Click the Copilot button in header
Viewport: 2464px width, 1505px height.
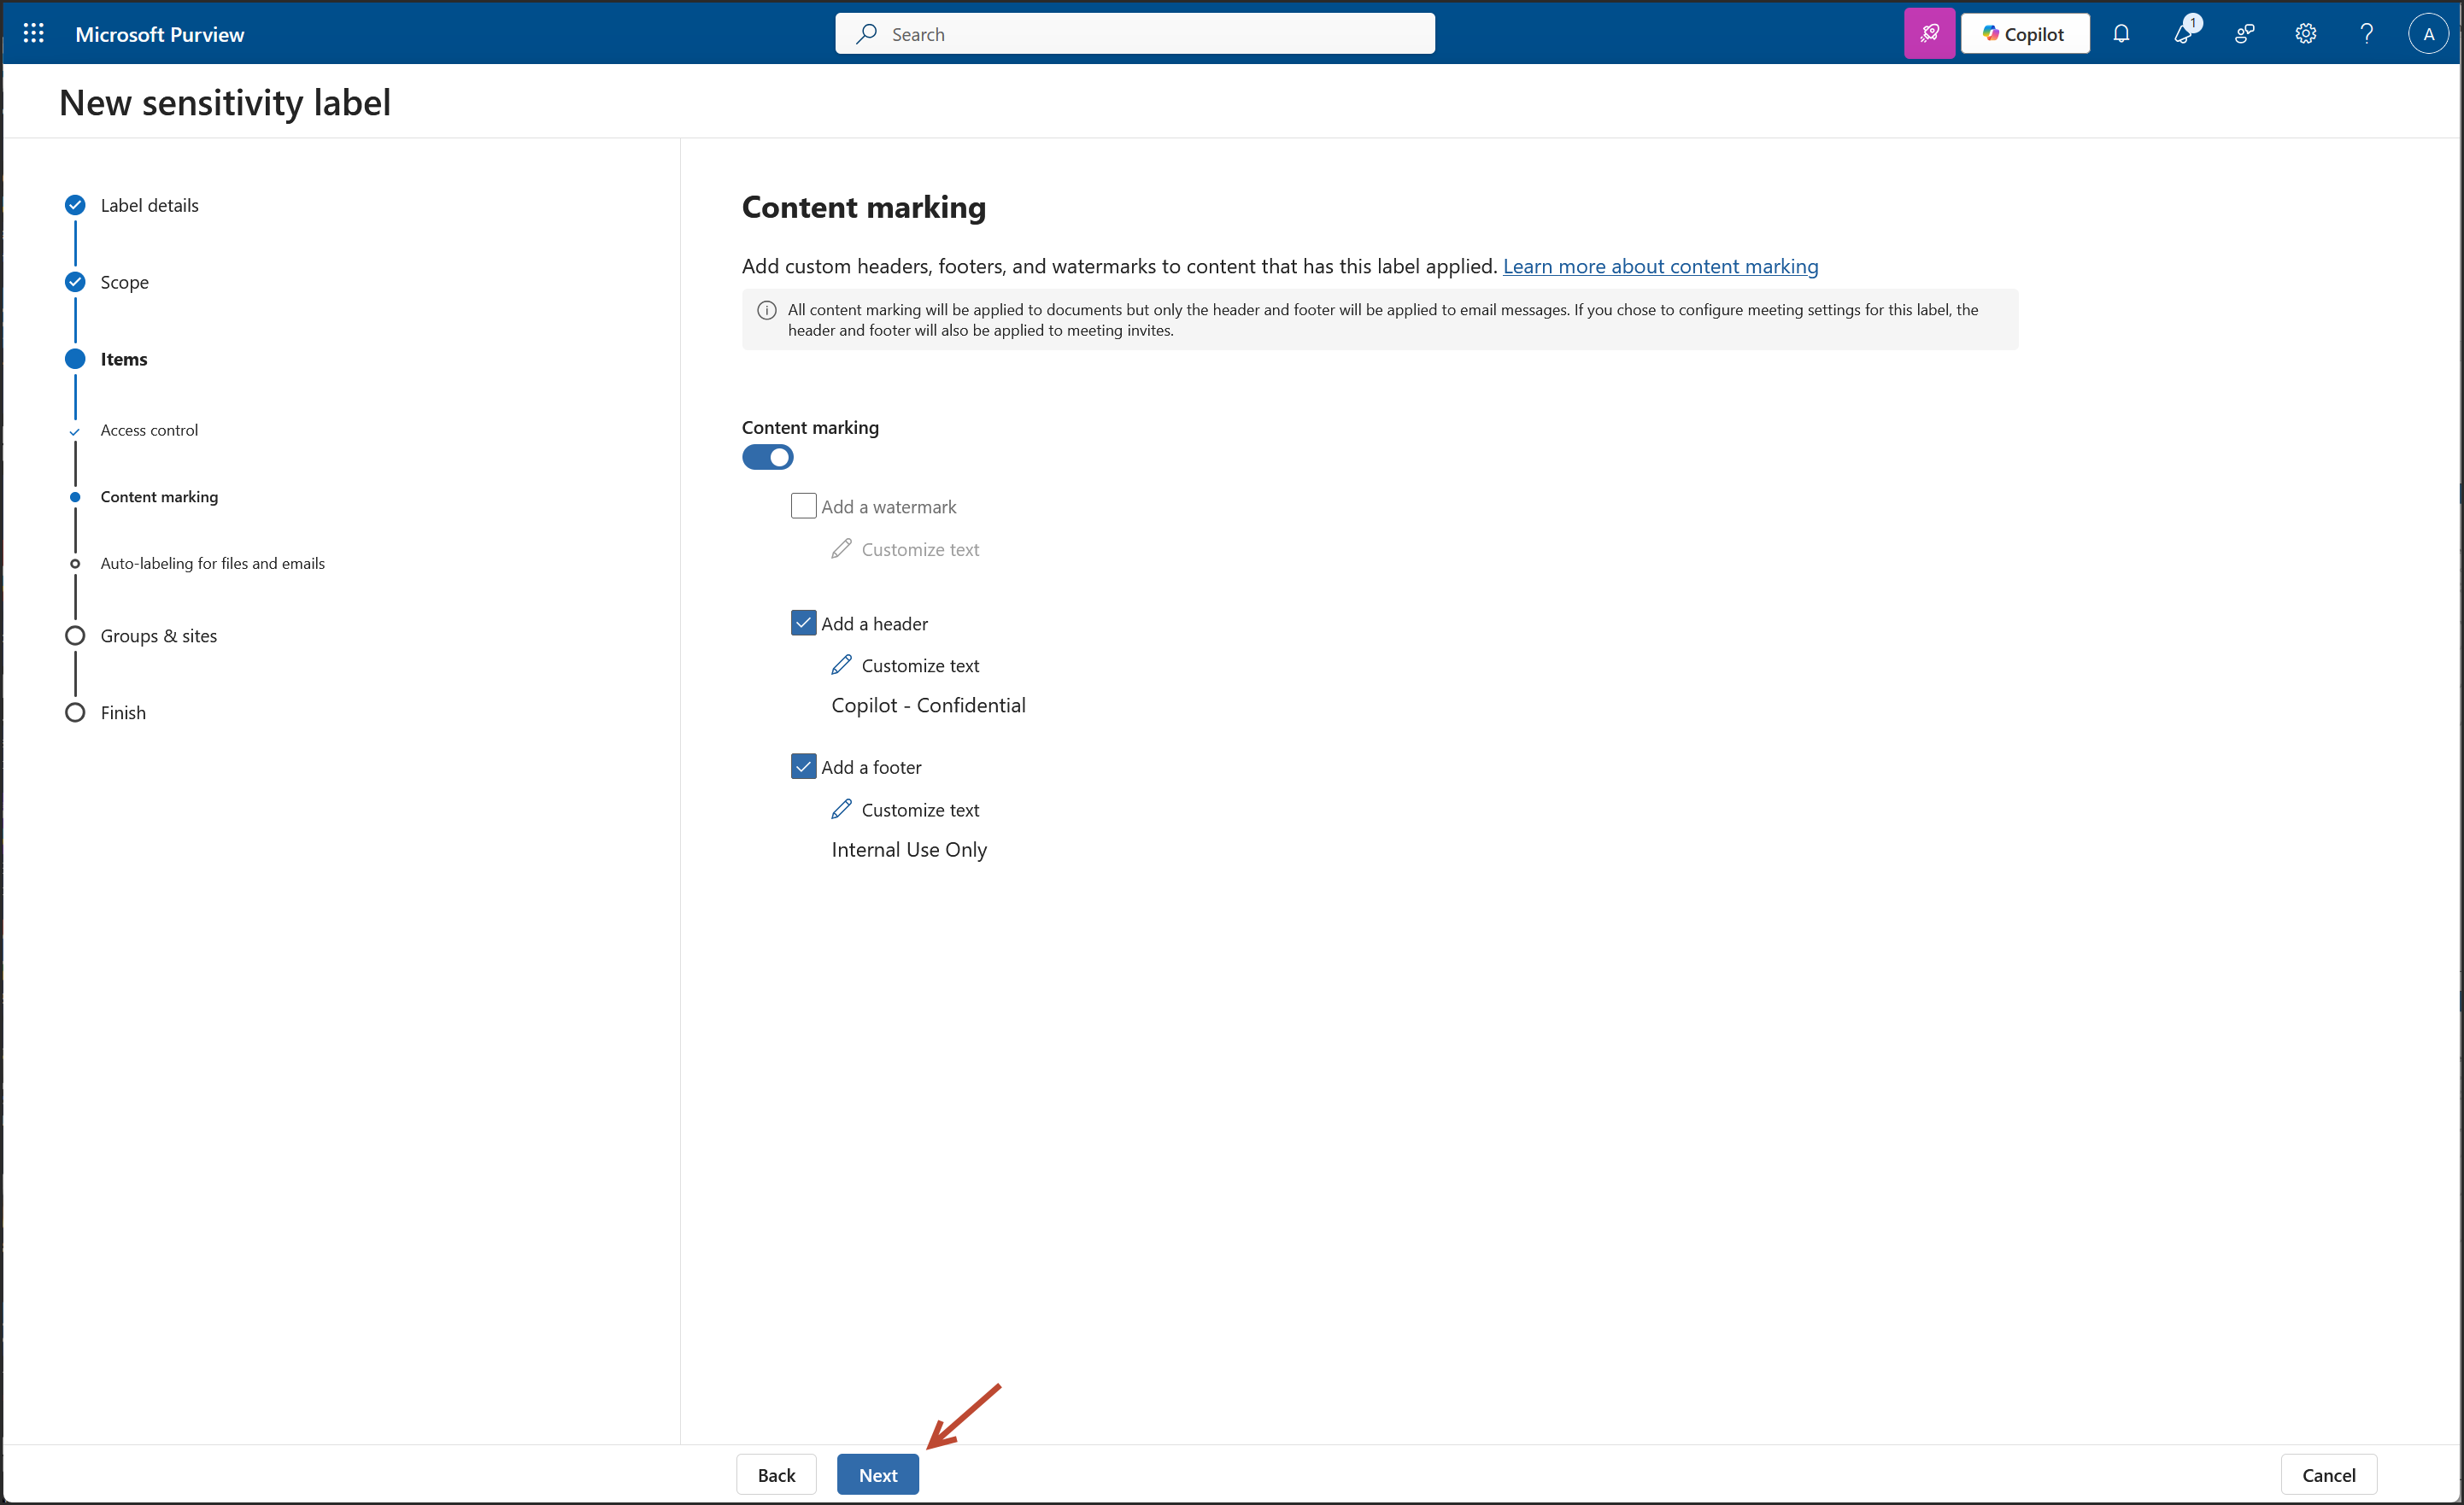click(x=2024, y=33)
